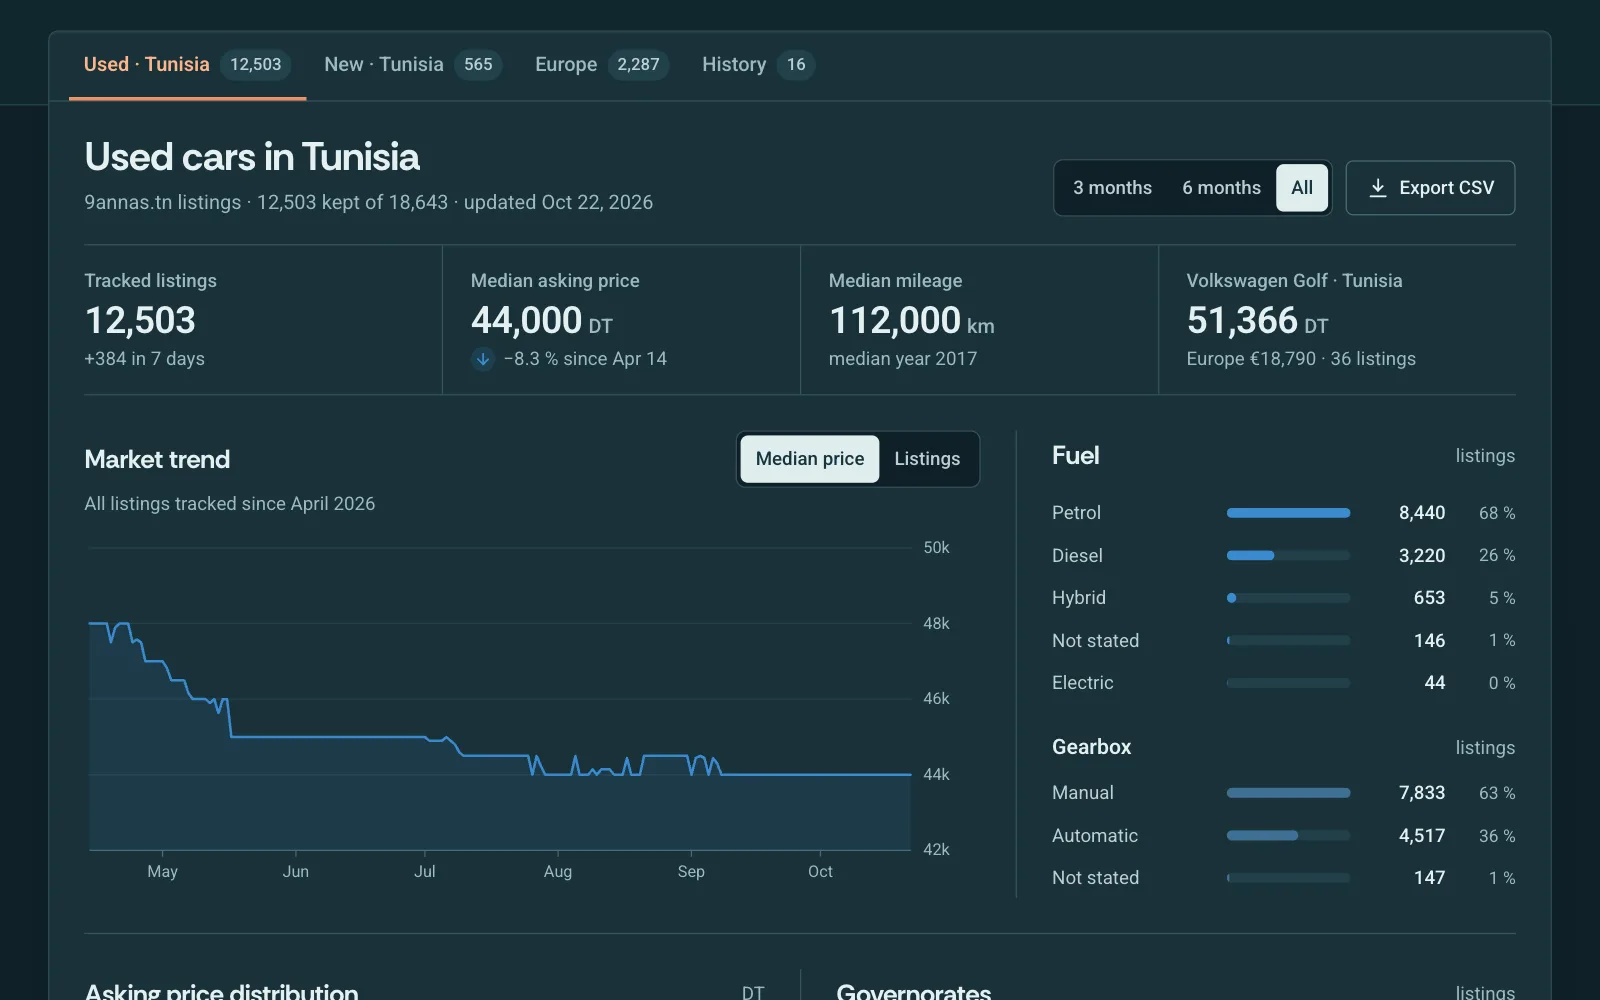
Task: Click the 12,503 badge on Used tab
Action: click(256, 65)
